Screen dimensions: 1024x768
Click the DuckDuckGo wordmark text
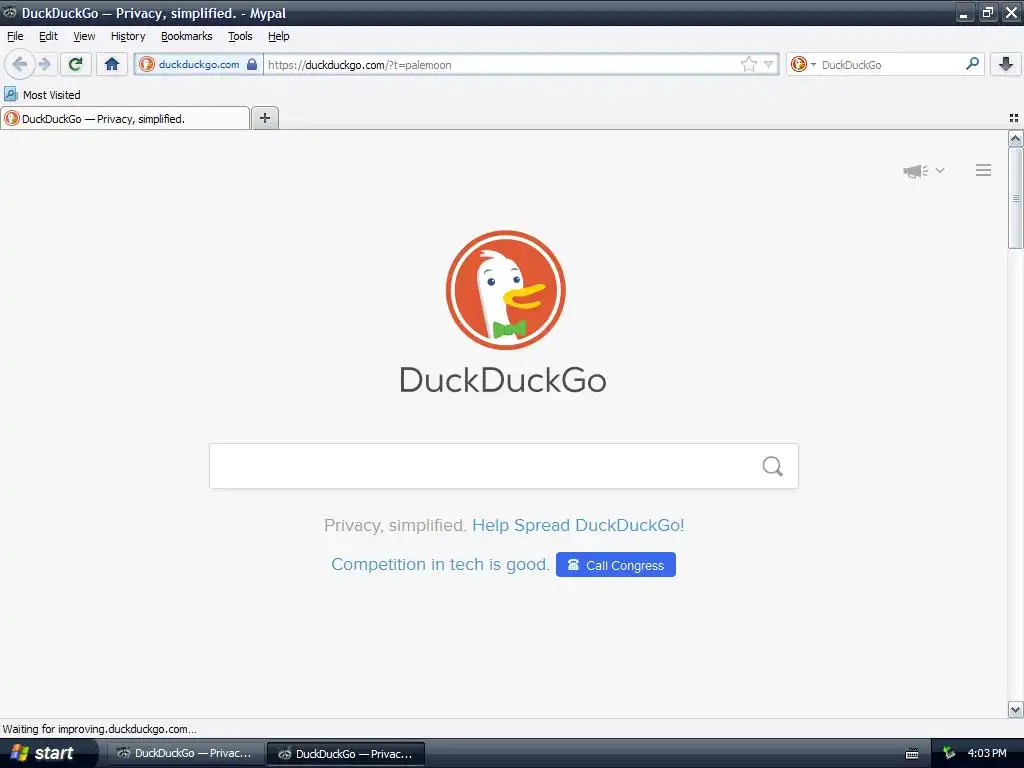[503, 380]
